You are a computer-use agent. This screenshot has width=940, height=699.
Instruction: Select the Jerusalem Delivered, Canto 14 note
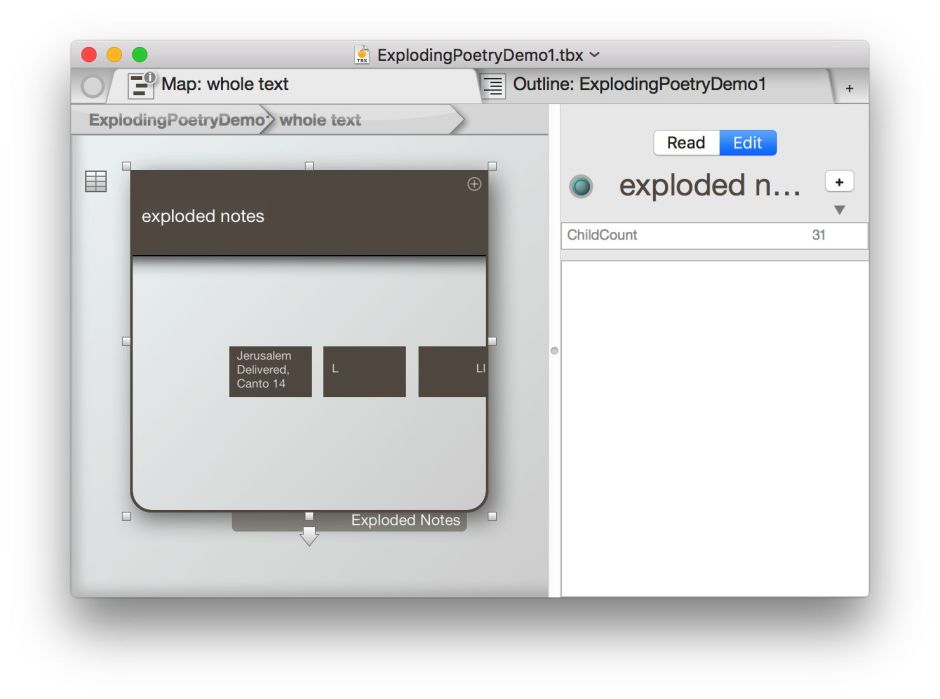[x=270, y=371]
